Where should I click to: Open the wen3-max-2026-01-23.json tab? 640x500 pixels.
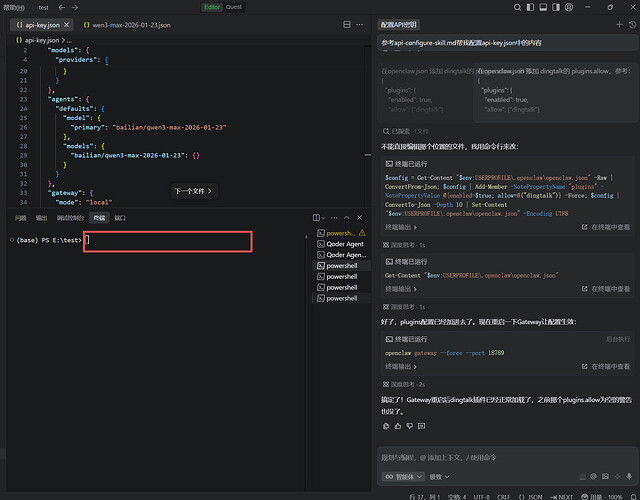pos(127,25)
